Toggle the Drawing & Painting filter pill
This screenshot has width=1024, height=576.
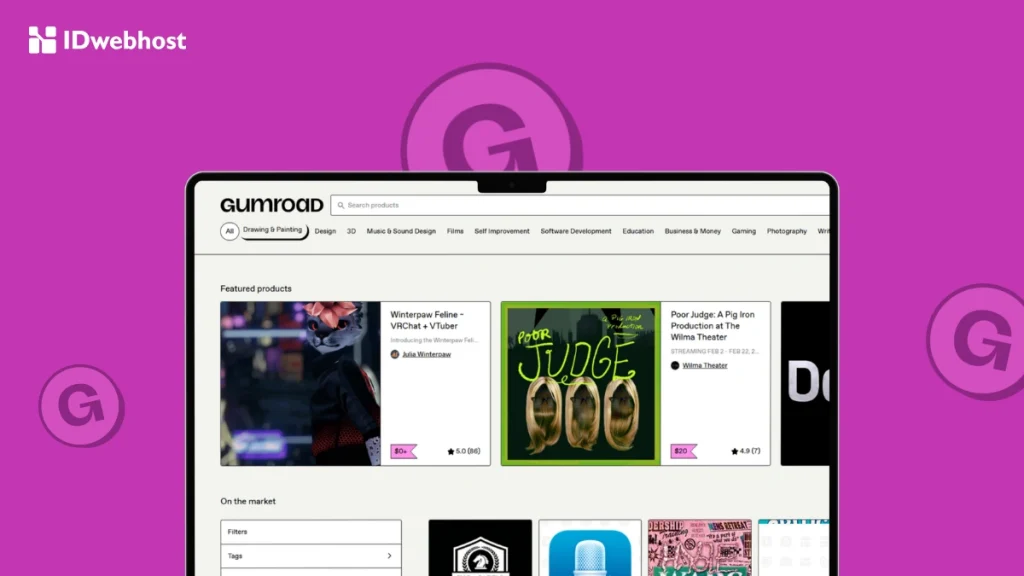pyautogui.click(x=271, y=230)
